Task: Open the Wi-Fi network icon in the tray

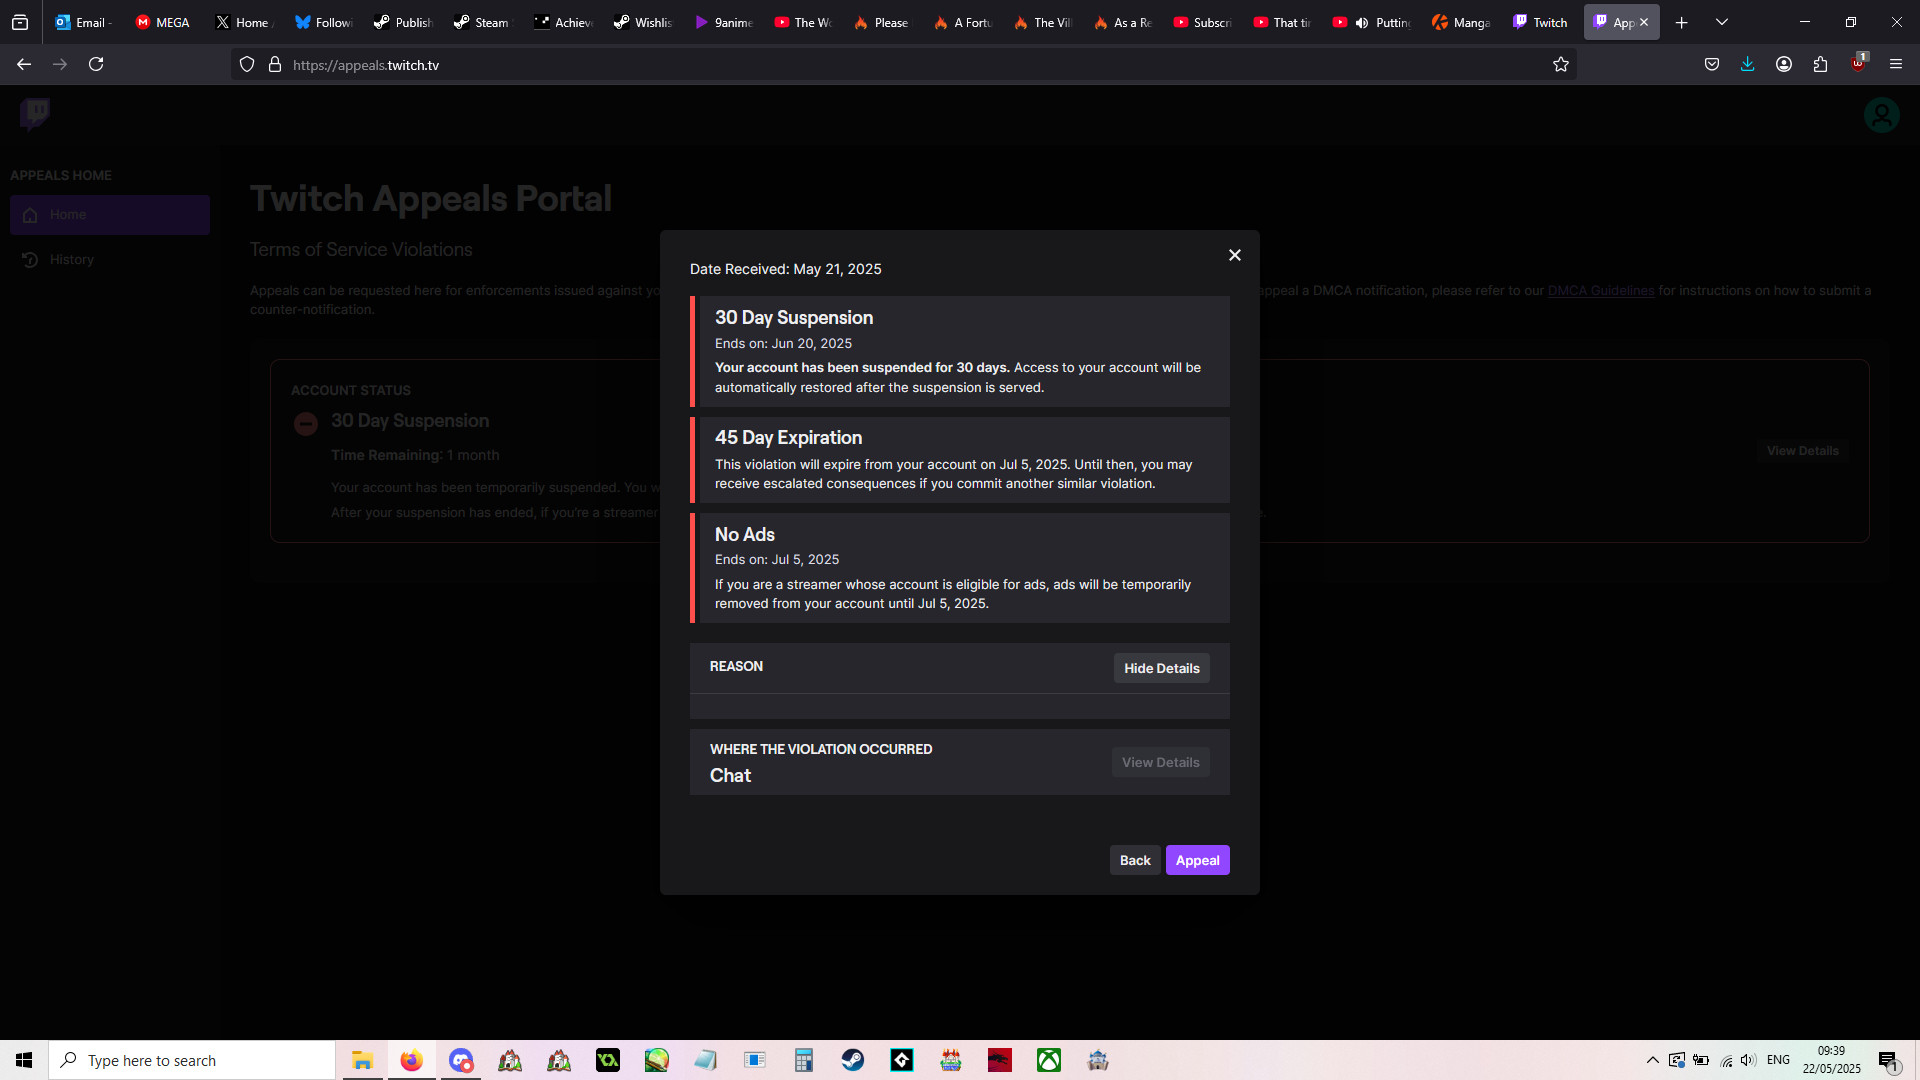Action: coord(1726,1060)
